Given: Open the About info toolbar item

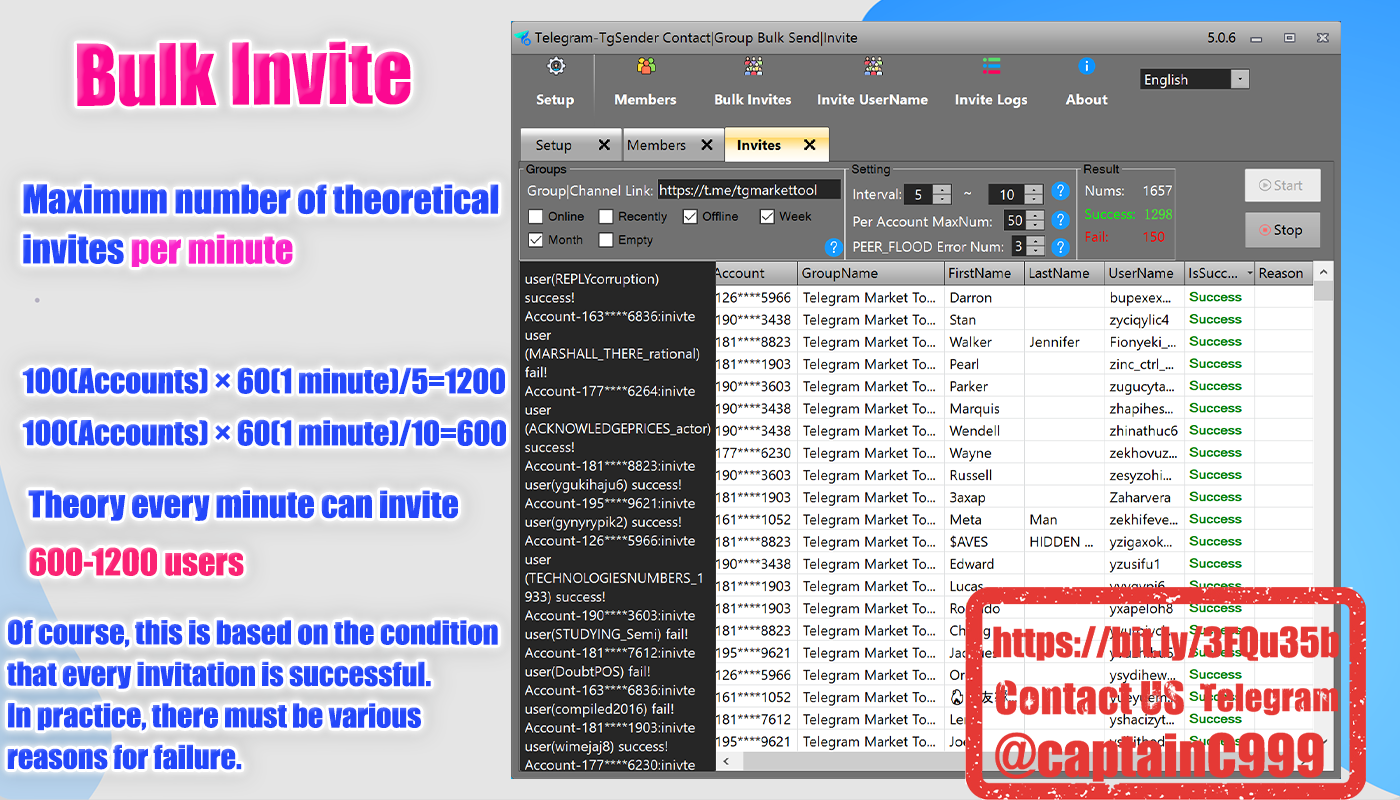Looking at the screenshot, I should coord(1086,82).
